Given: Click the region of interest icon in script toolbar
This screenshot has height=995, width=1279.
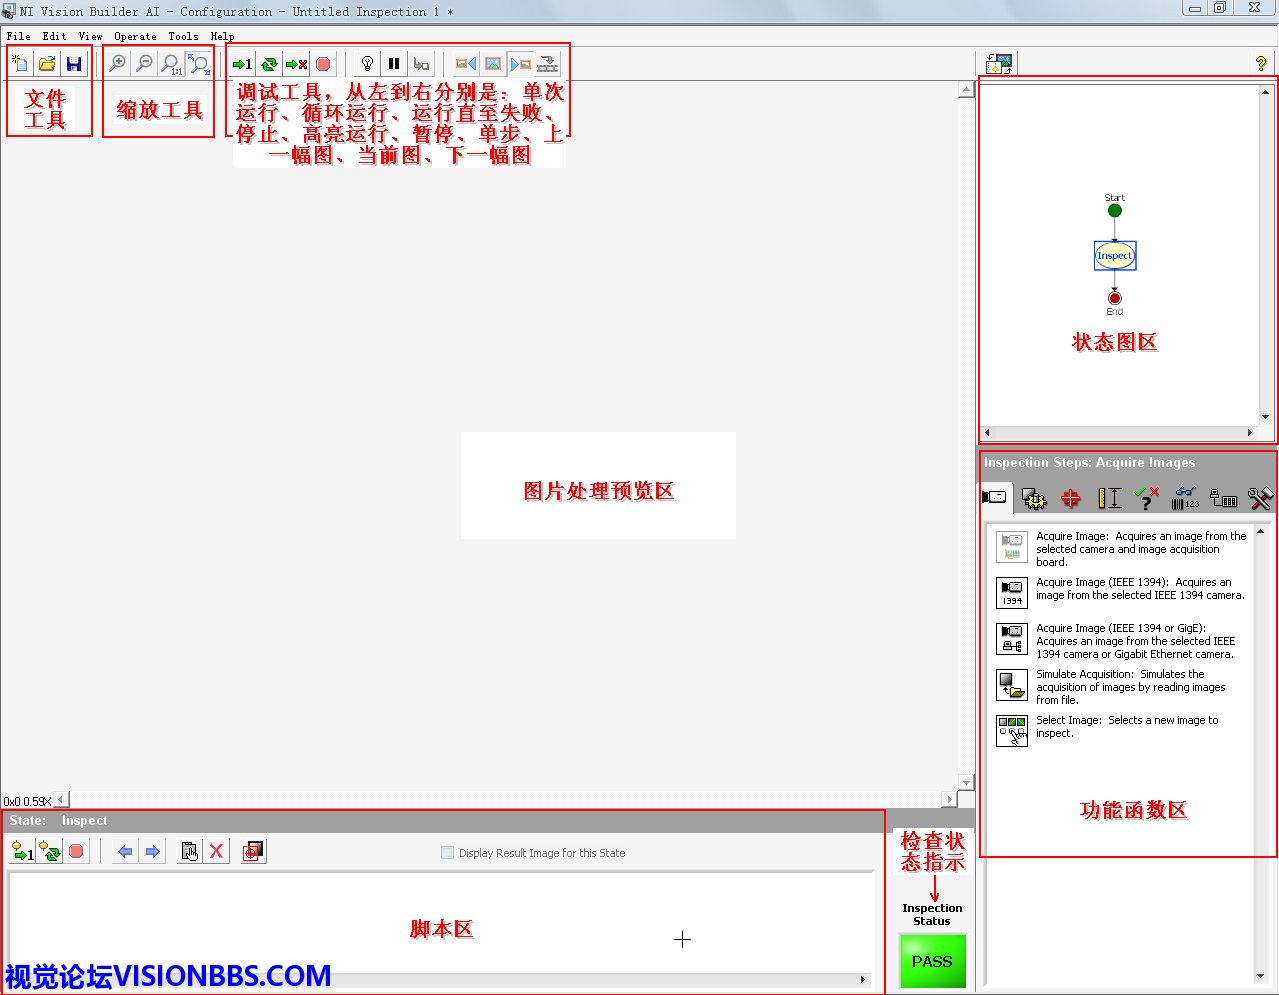Looking at the screenshot, I should [x=254, y=851].
